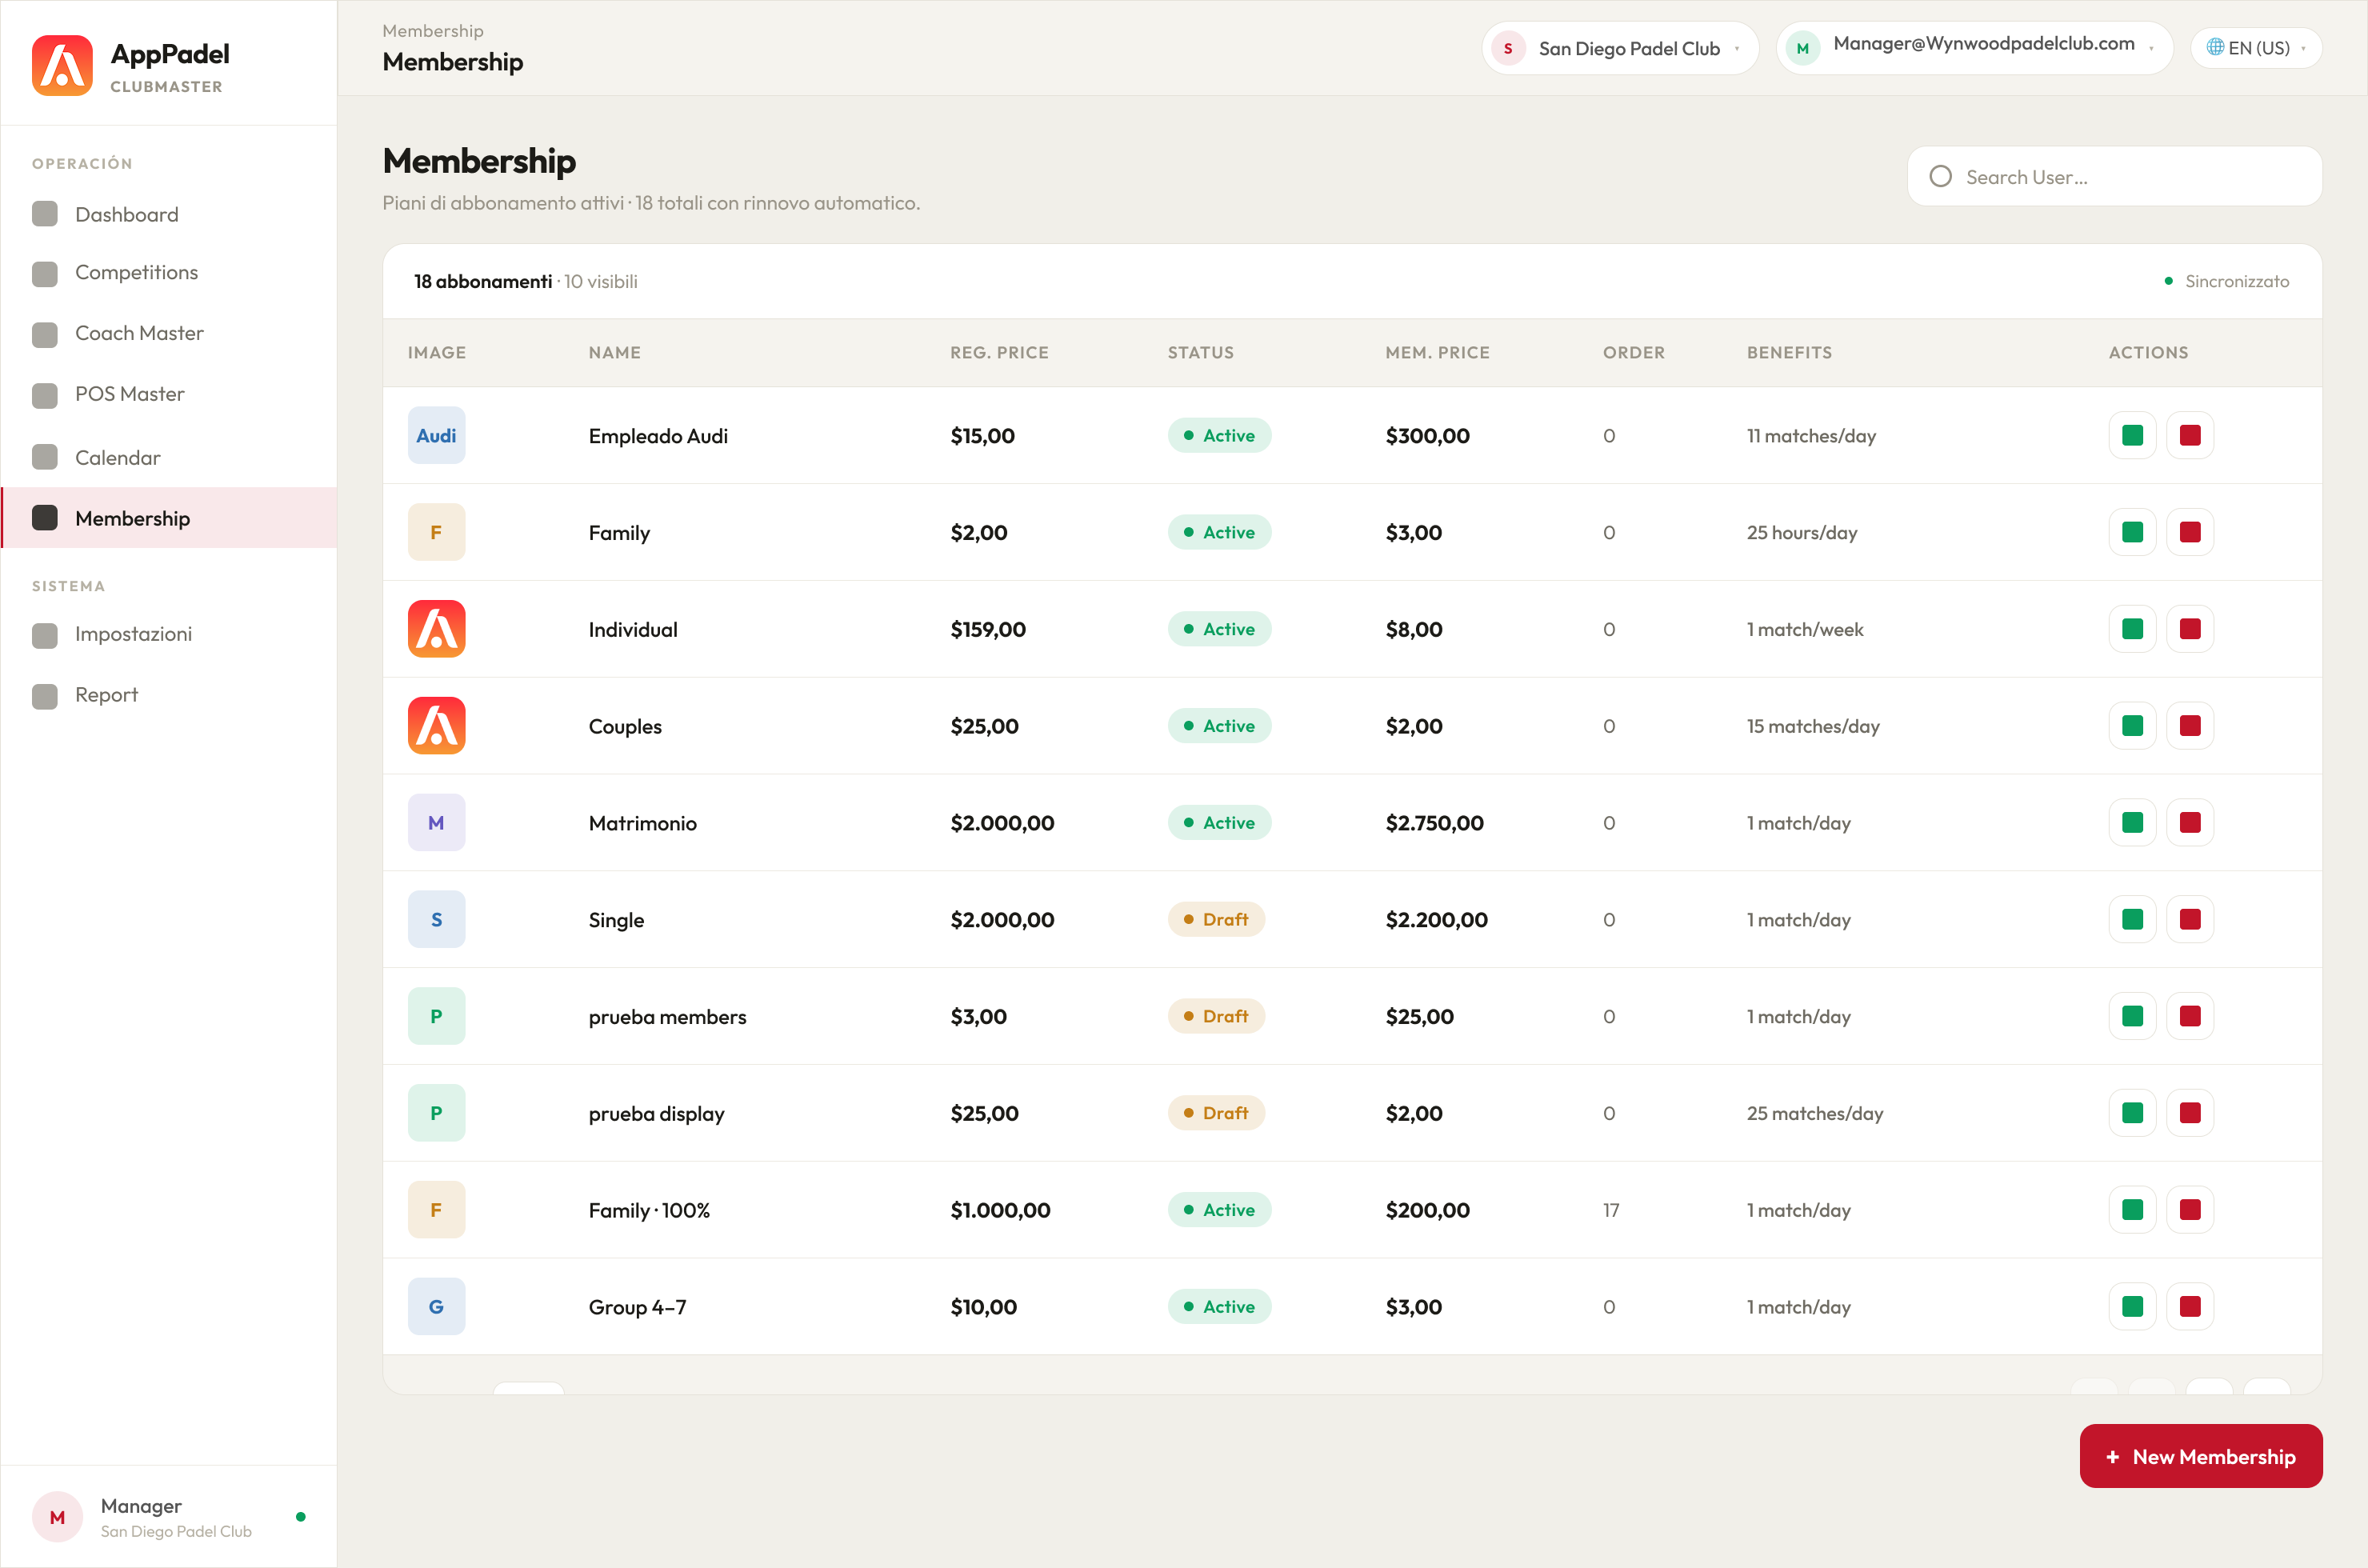Click the green action icon for Matrimonio
The width and height of the screenshot is (2368, 1568).
click(x=2132, y=822)
